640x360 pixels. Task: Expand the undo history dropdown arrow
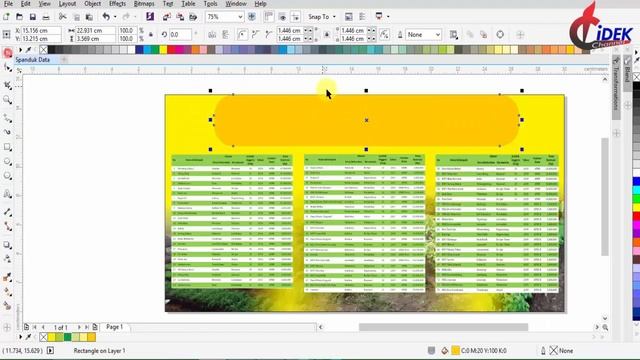tap(115, 17)
